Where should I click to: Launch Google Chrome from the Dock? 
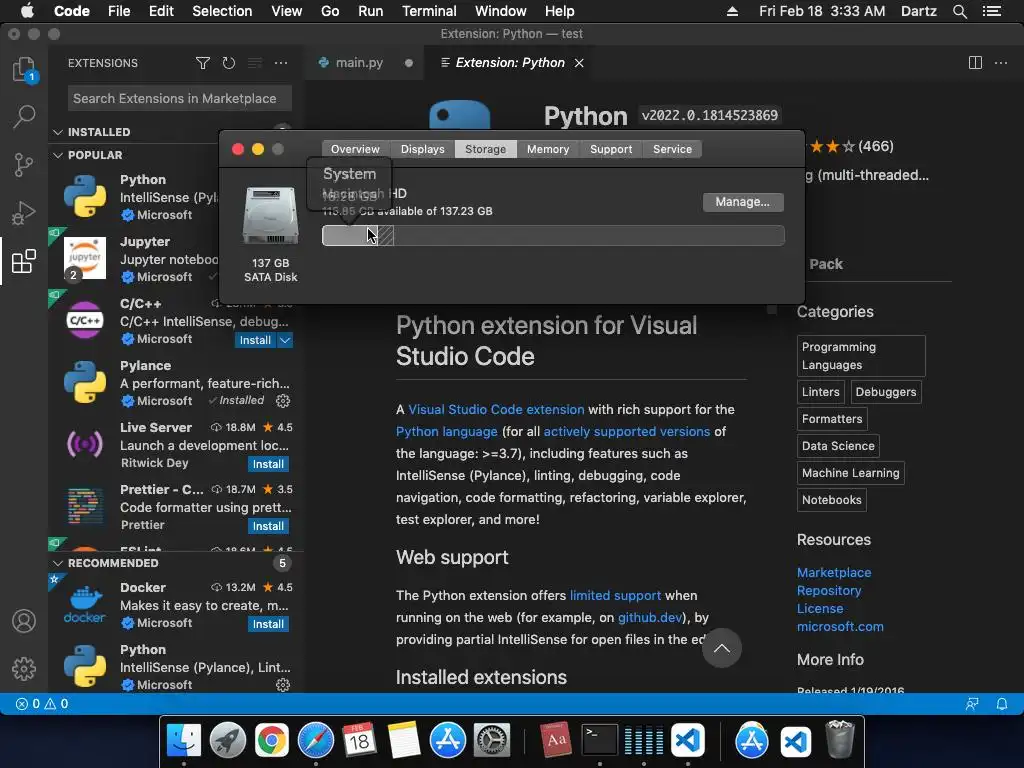pyautogui.click(x=272, y=740)
